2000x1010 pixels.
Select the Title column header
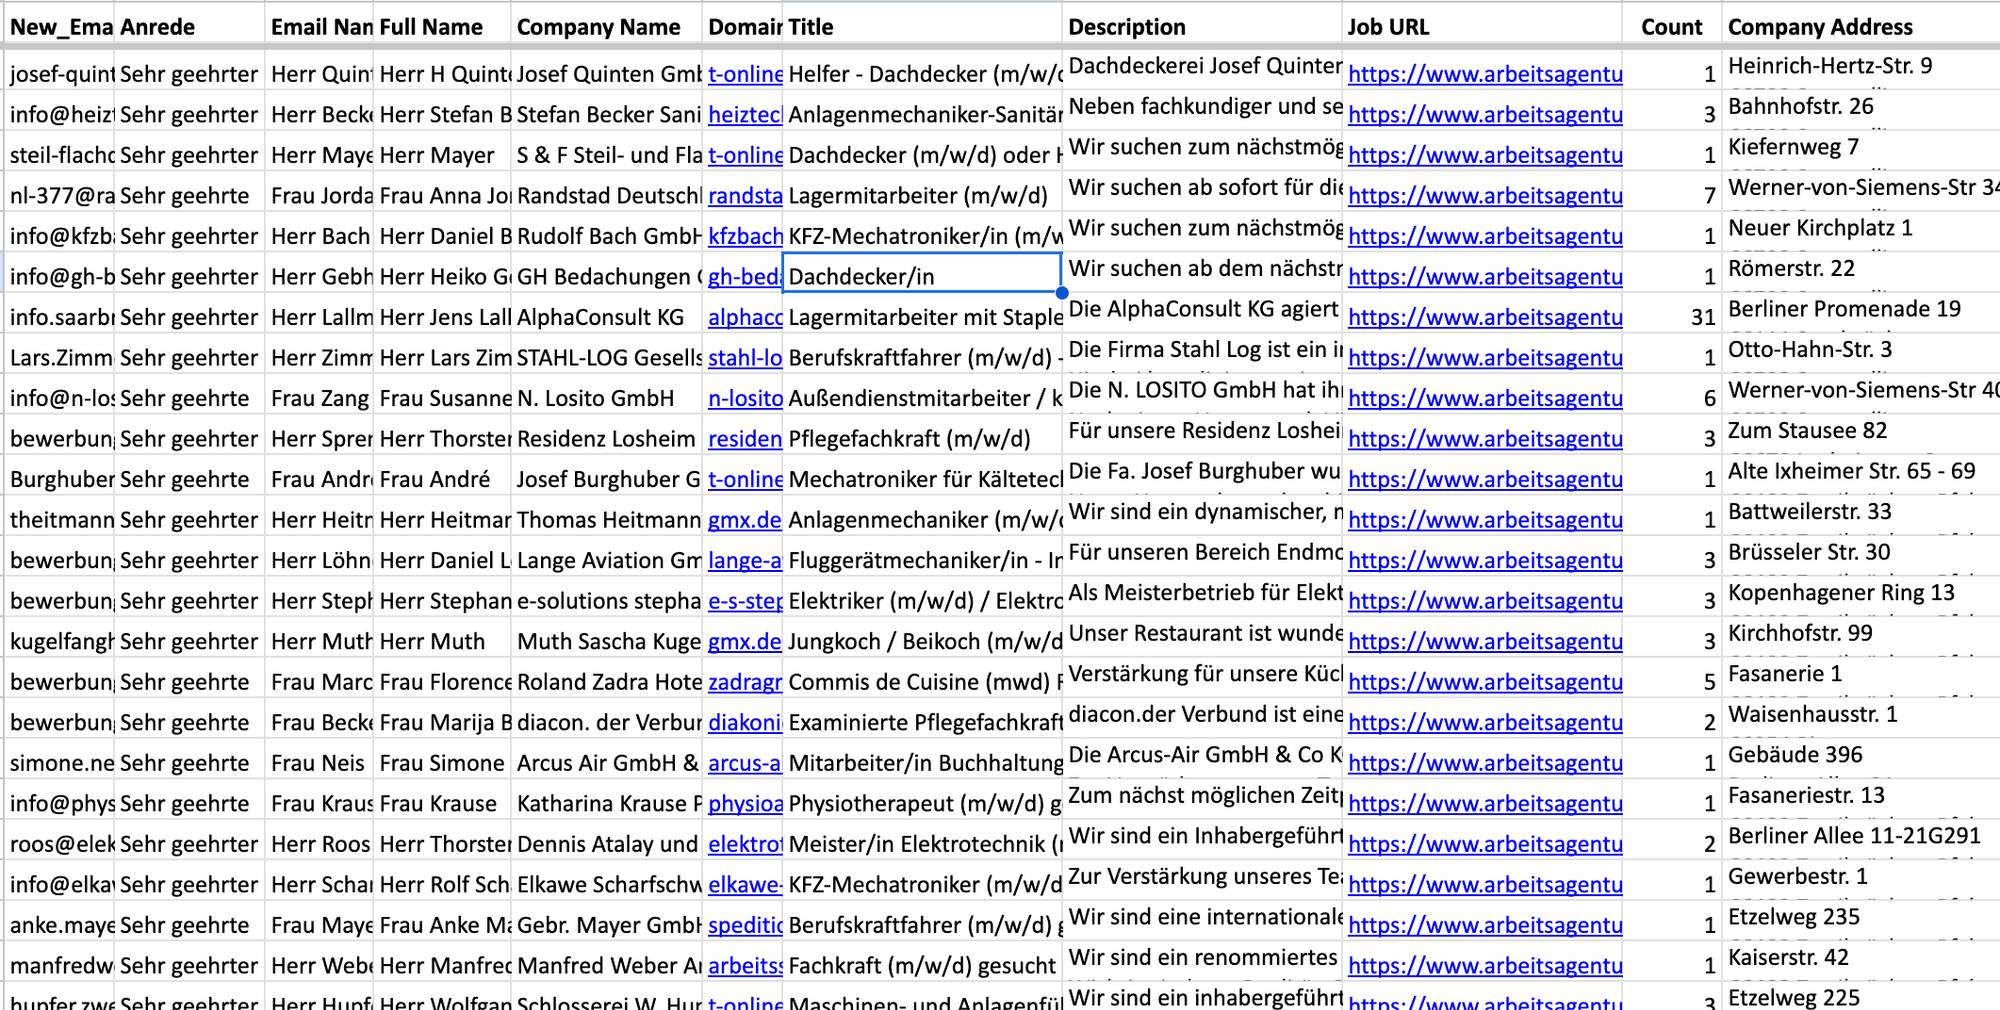(x=920, y=27)
